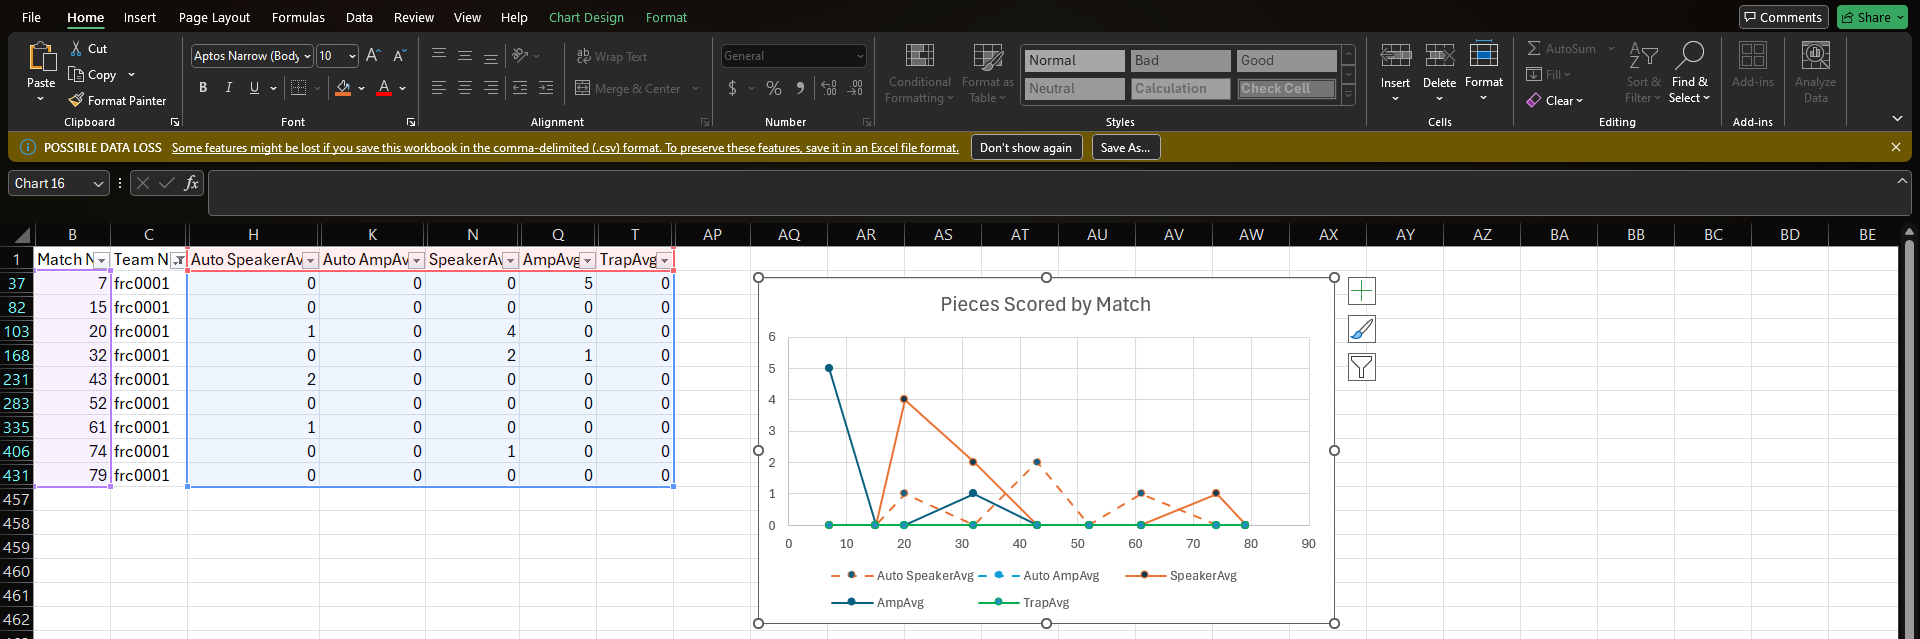This screenshot has width=1920, height=639.
Task: Align text to the right
Action: click(491, 88)
